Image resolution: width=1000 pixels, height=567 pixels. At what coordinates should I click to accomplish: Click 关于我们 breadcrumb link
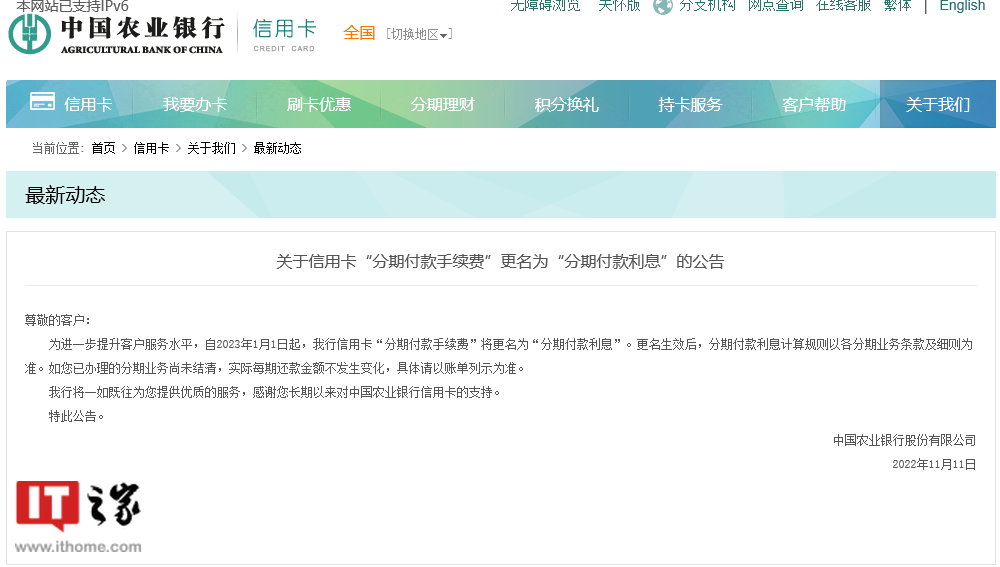[x=211, y=148]
